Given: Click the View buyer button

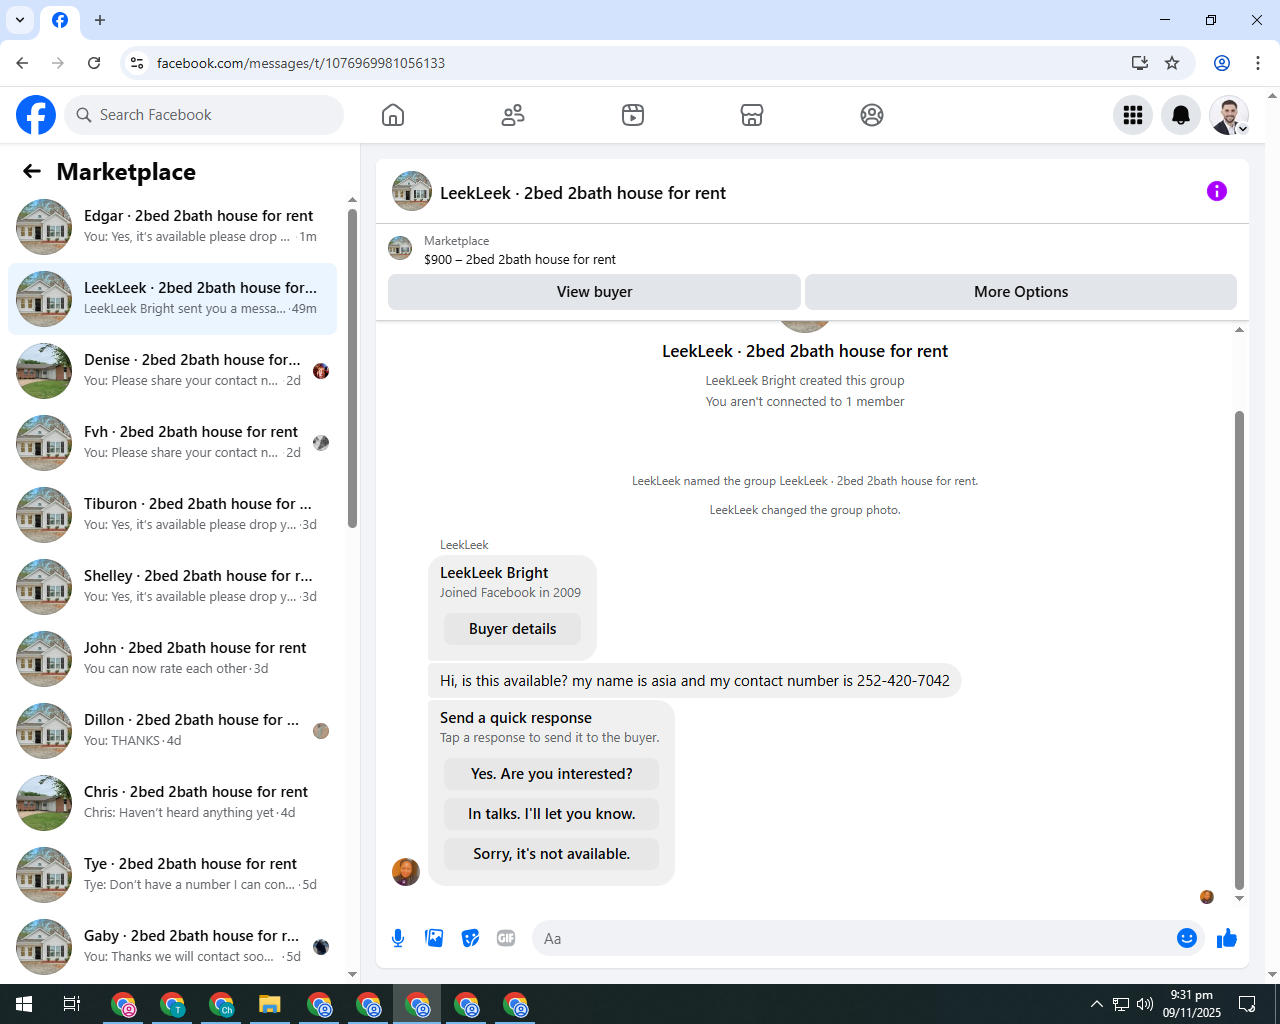Looking at the screenshot, I should click(x=594, y=292).
